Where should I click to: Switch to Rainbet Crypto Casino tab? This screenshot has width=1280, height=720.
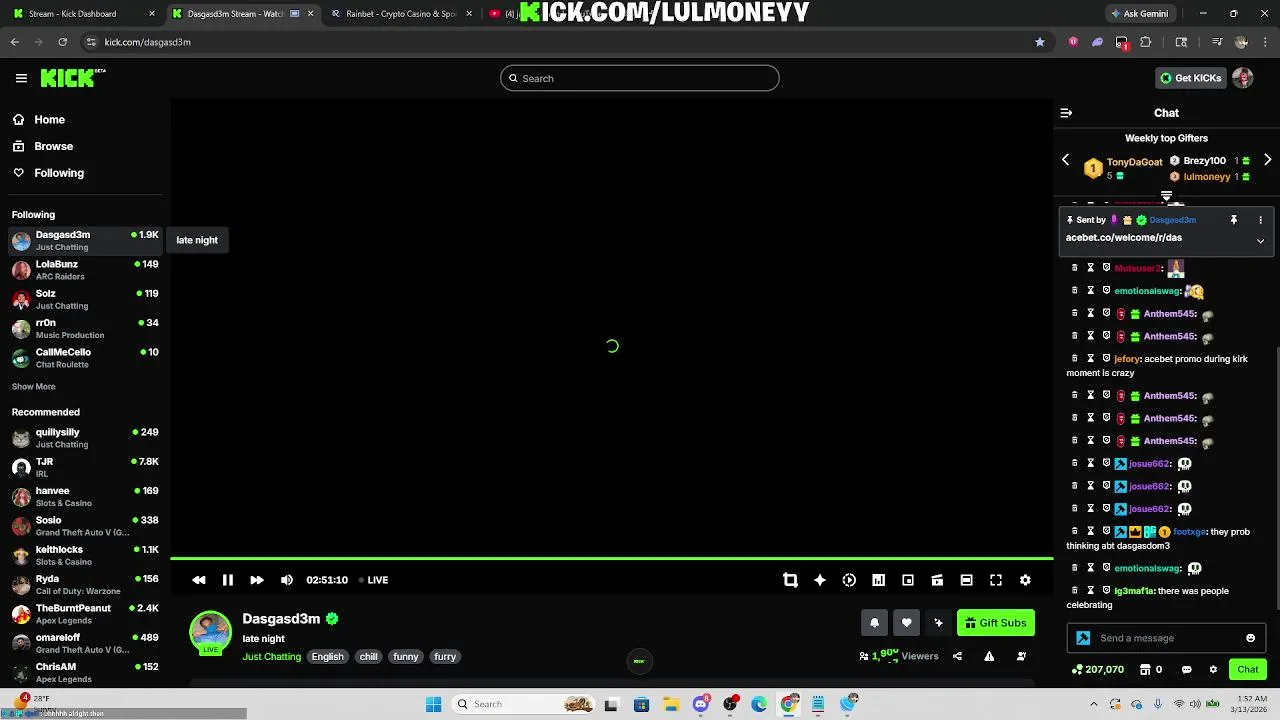[398, 14]
